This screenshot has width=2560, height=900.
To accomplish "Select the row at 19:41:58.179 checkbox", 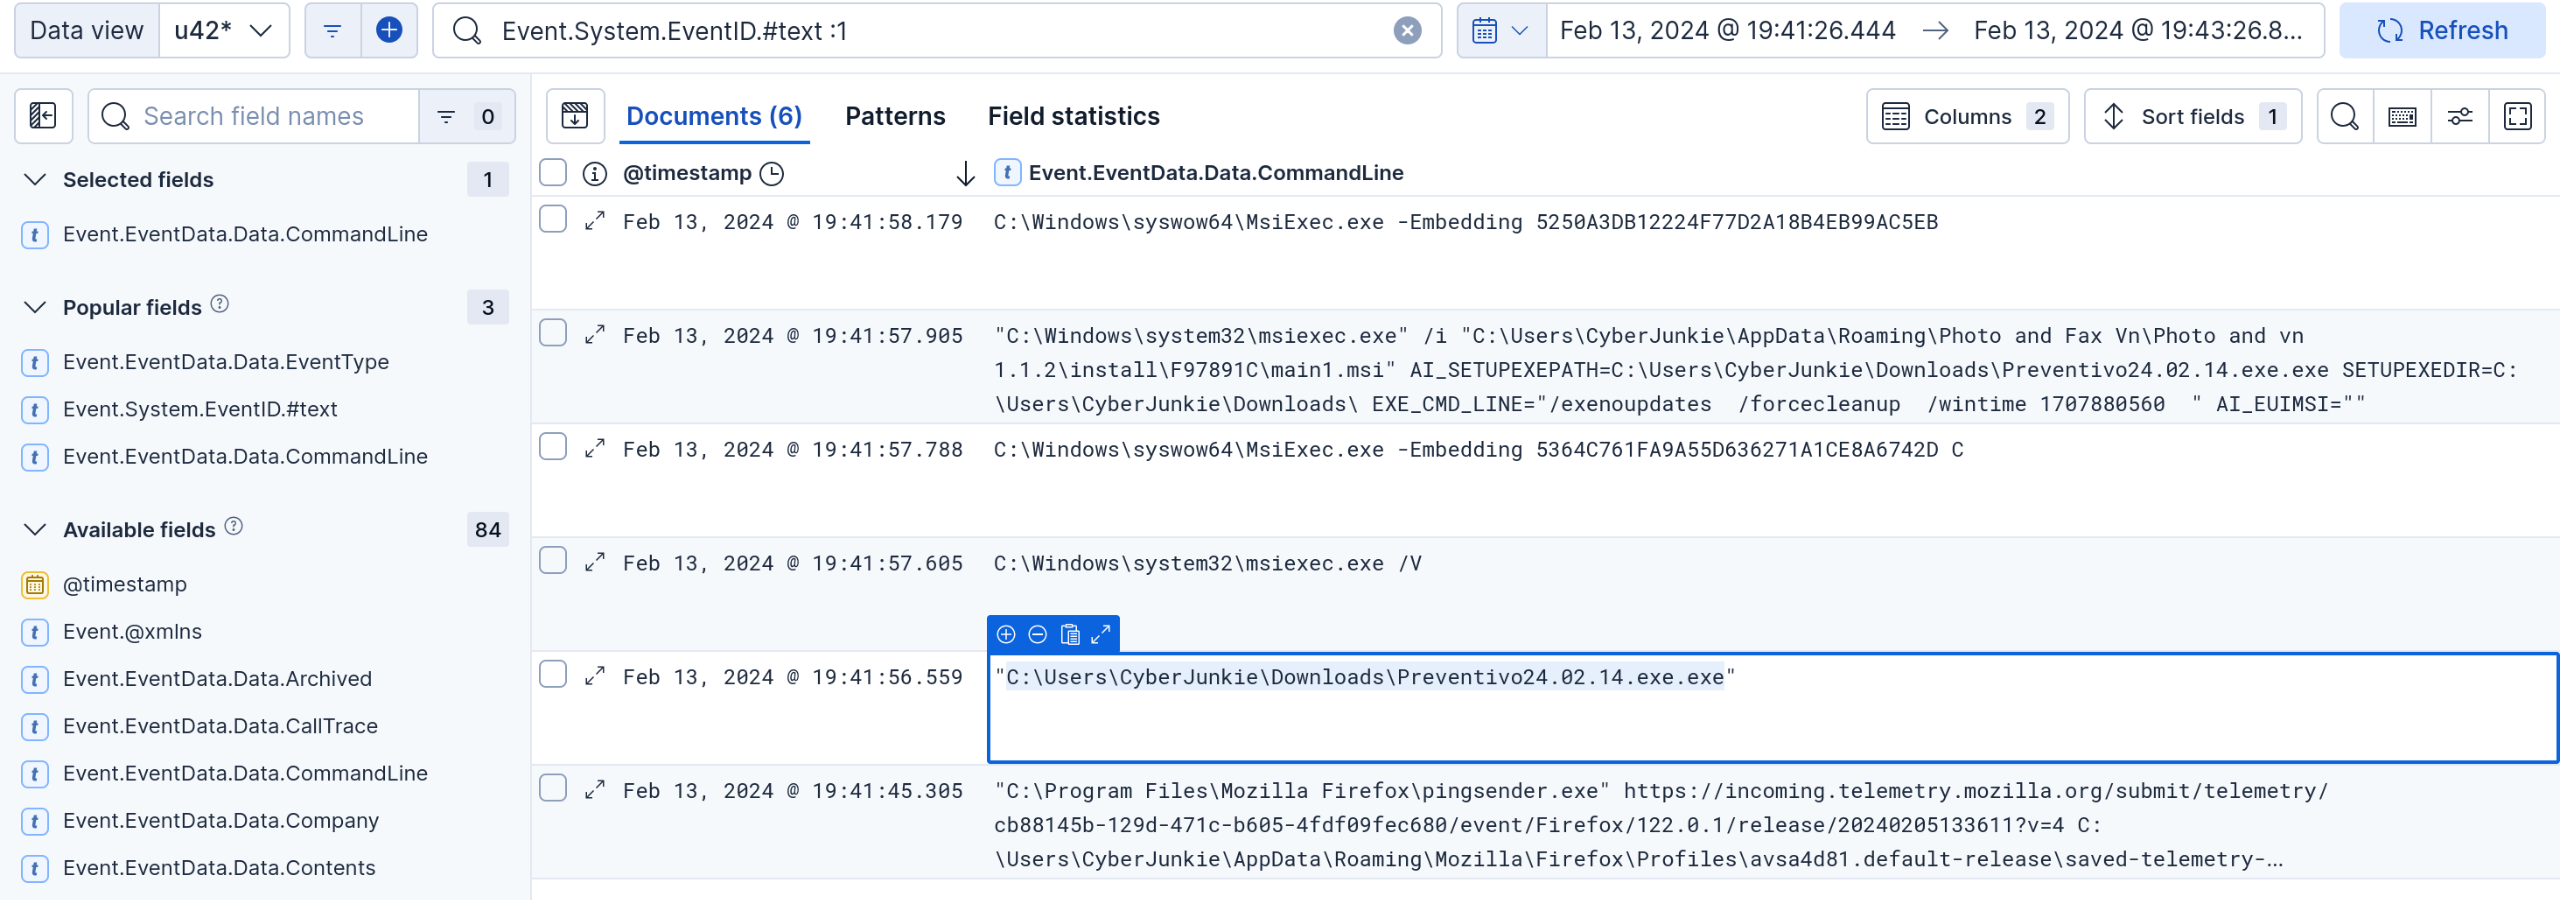I will [553, 219].
